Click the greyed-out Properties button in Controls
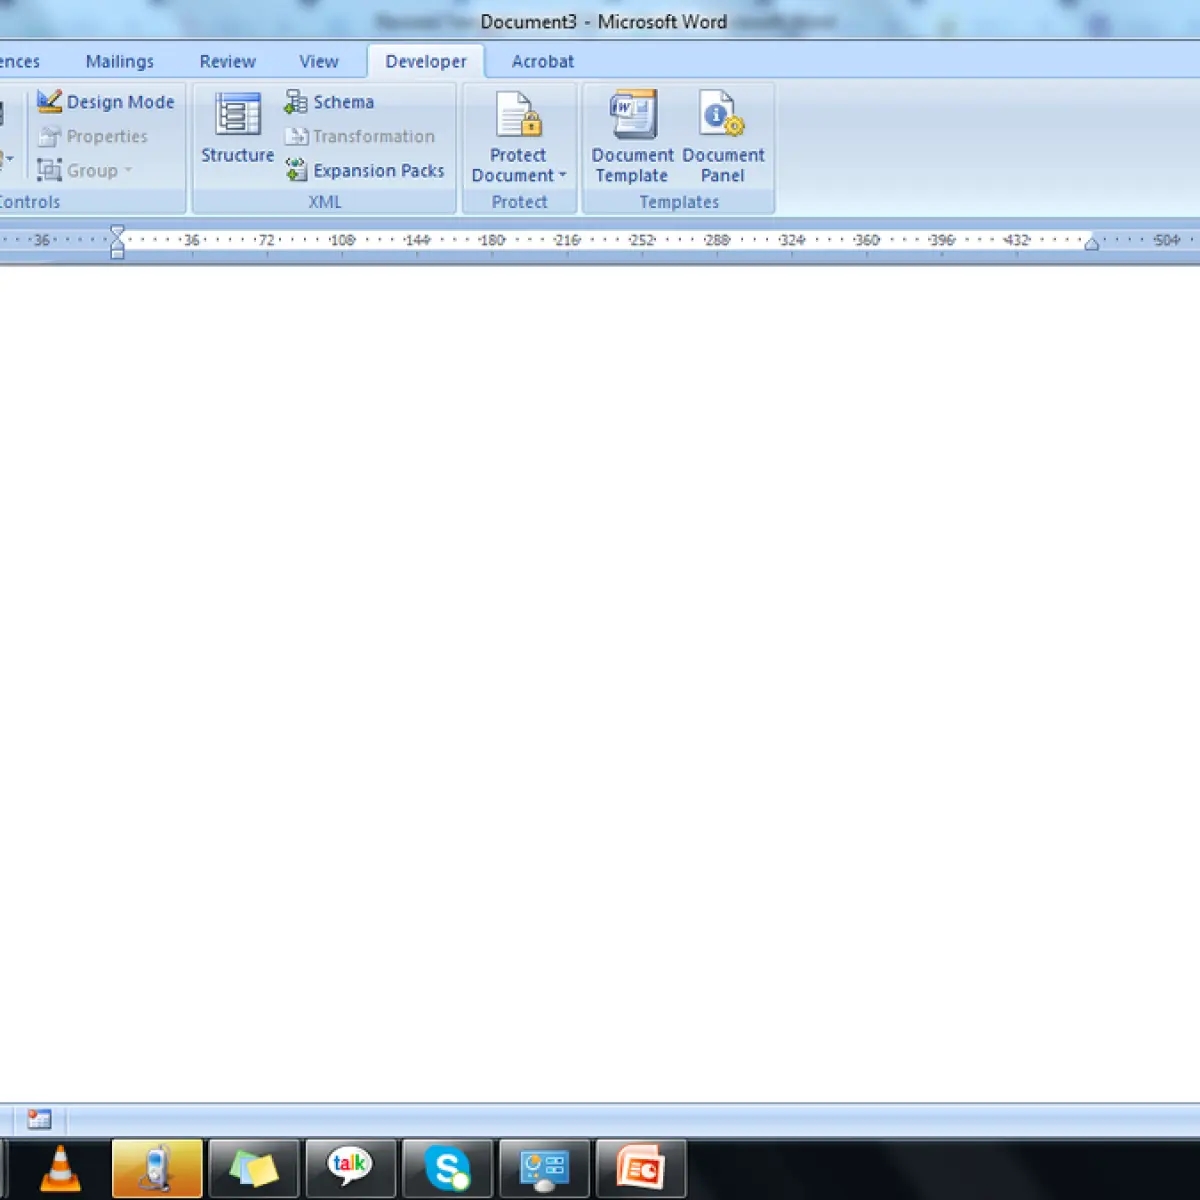 (x=93, y=136)
